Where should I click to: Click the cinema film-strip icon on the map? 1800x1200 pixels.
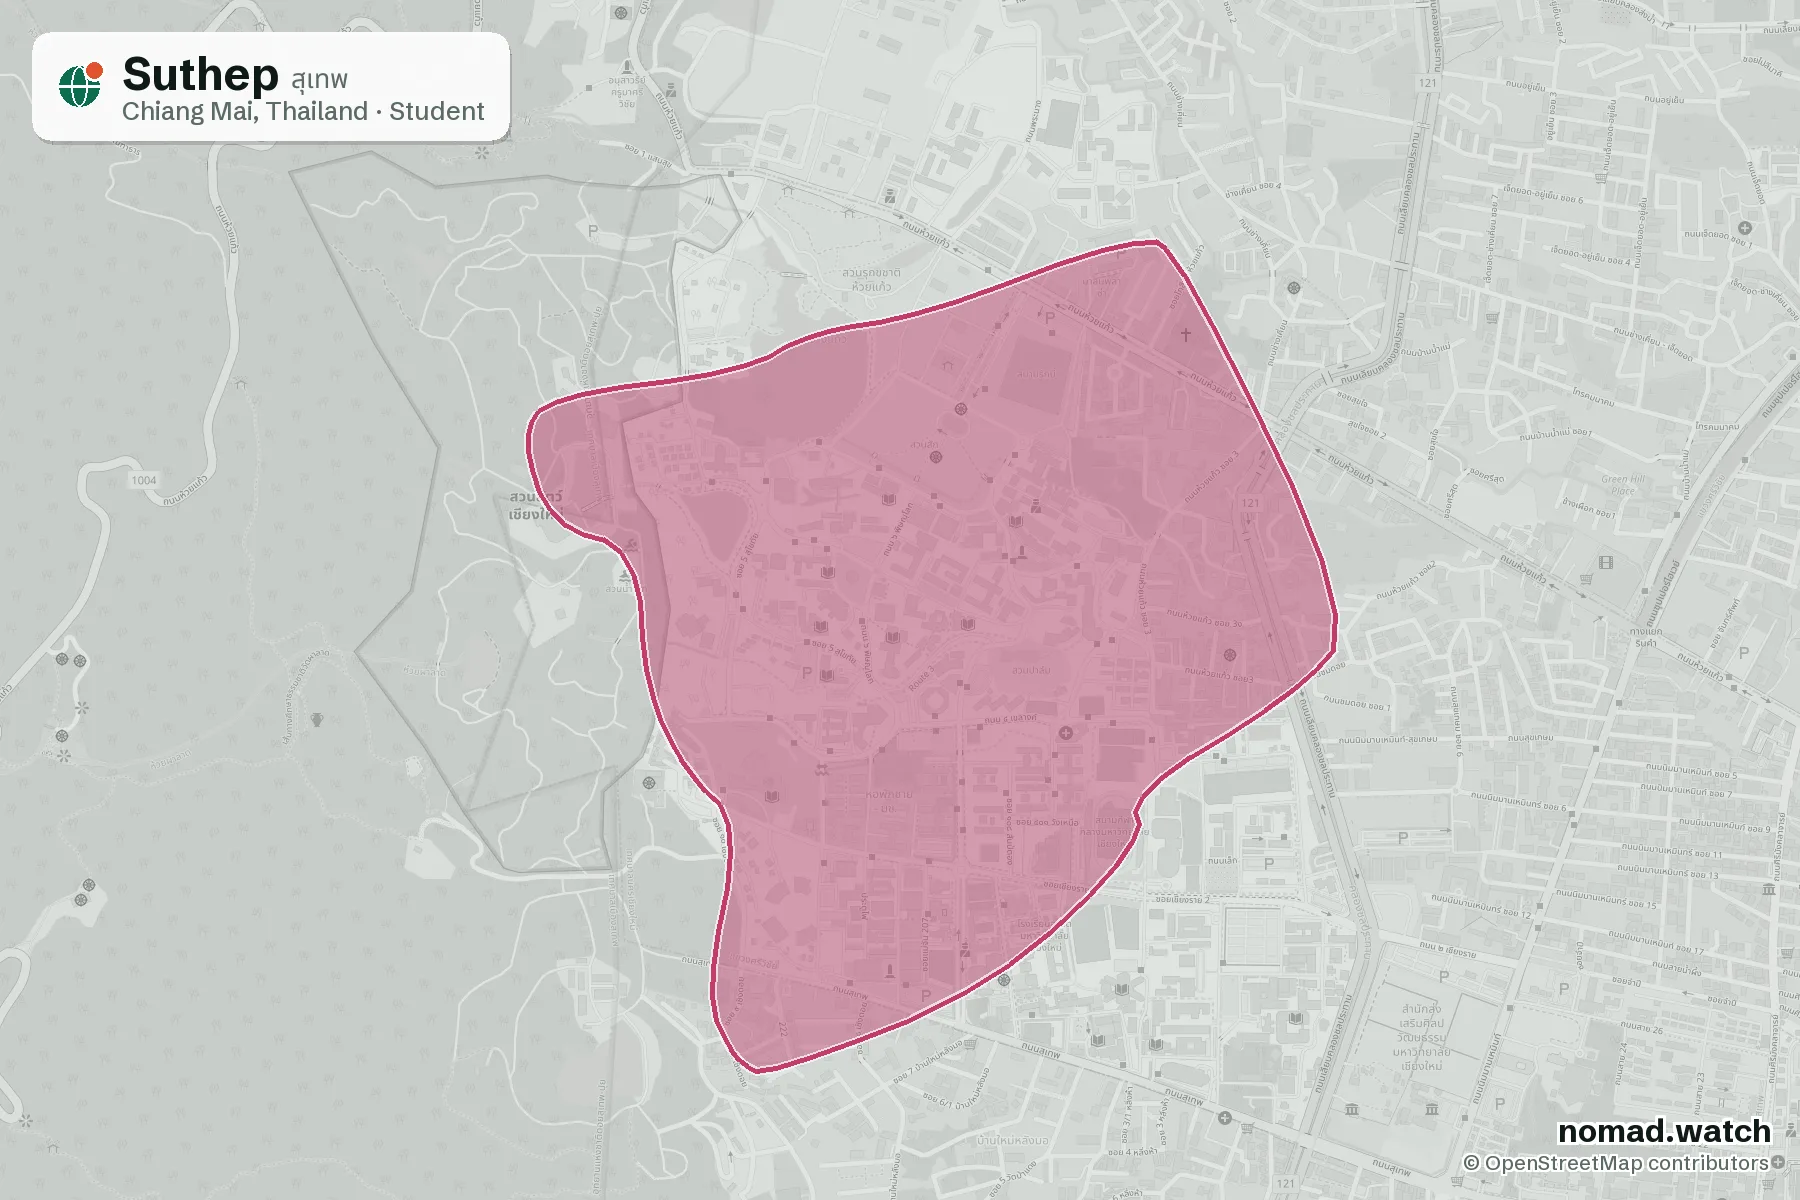pos(1606,563)
